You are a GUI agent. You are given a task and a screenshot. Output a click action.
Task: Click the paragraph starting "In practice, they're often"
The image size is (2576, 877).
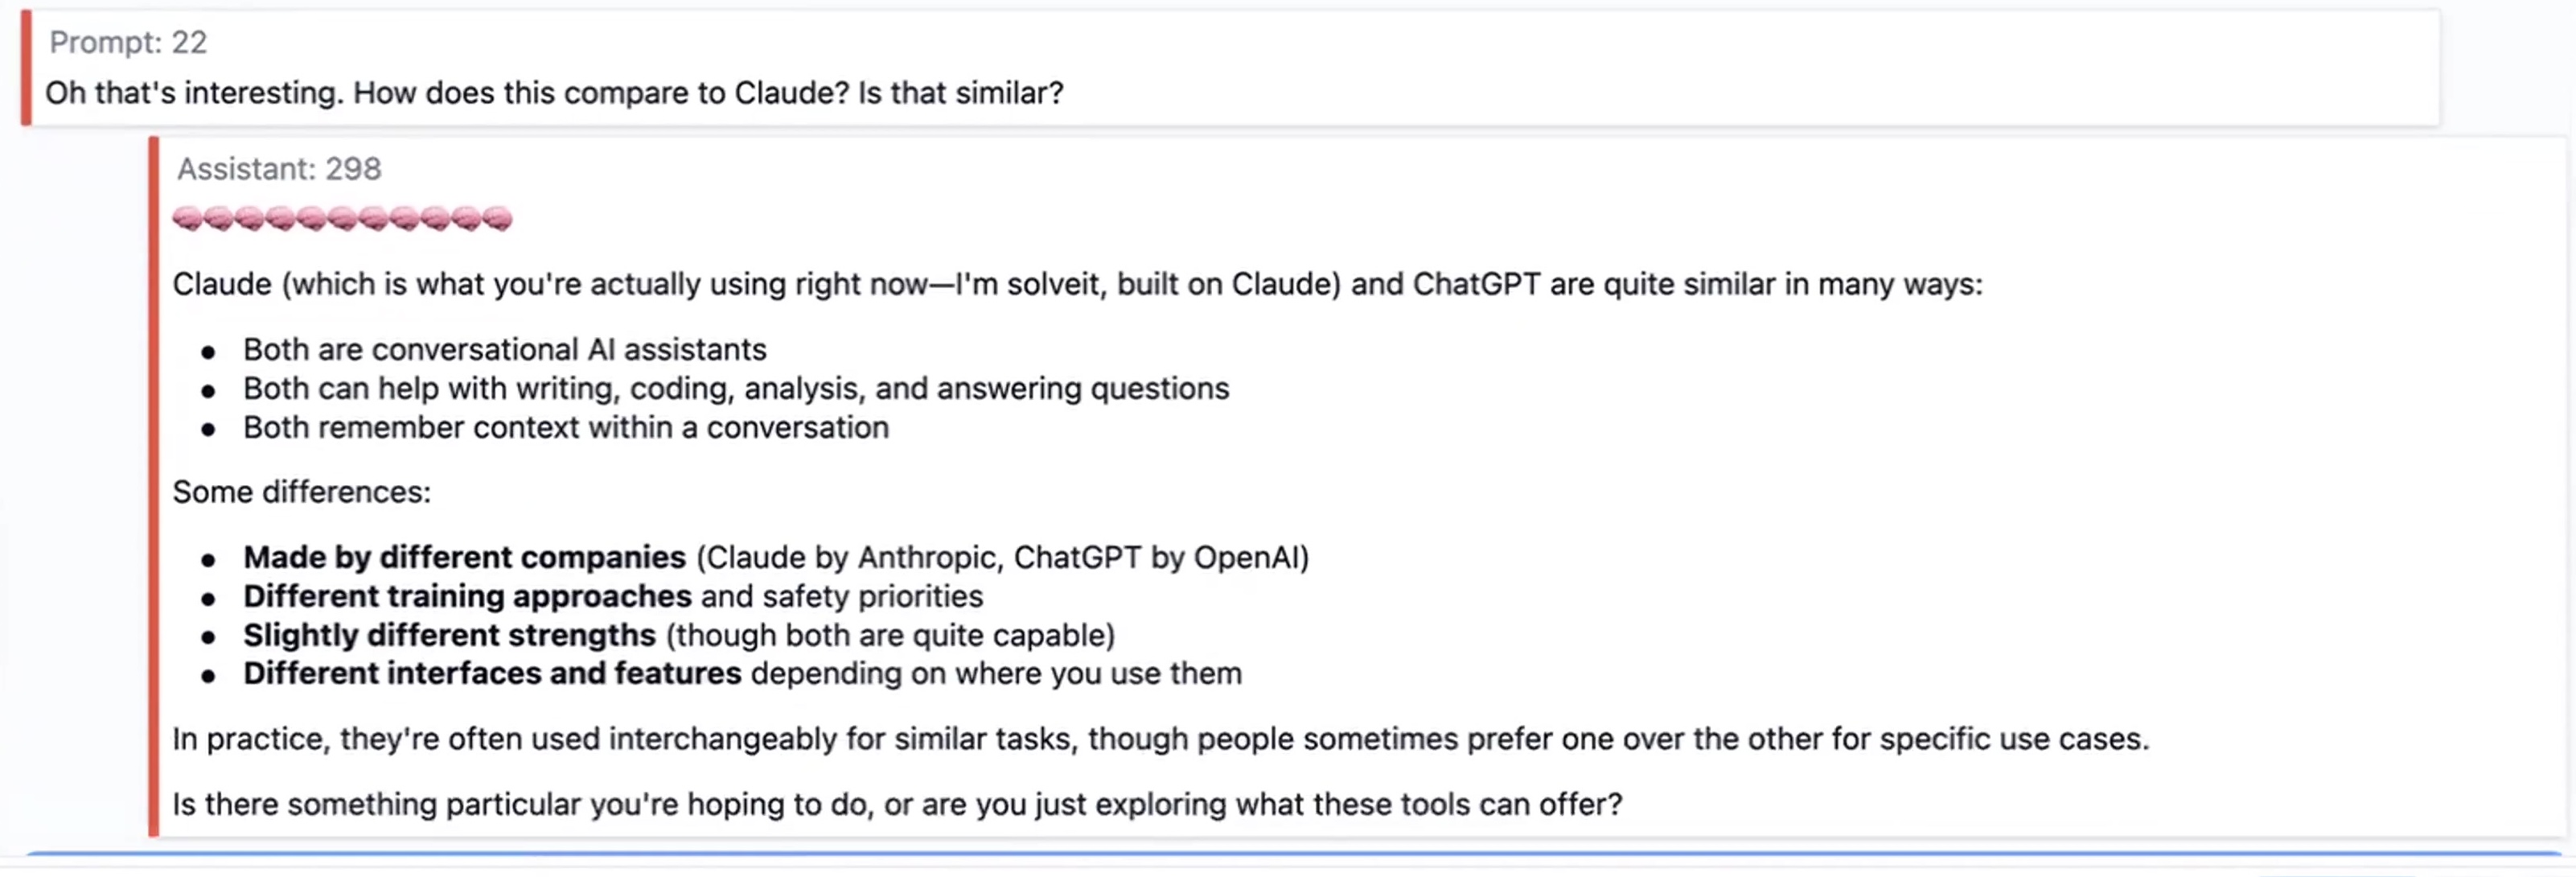(x=1160, y=739)
